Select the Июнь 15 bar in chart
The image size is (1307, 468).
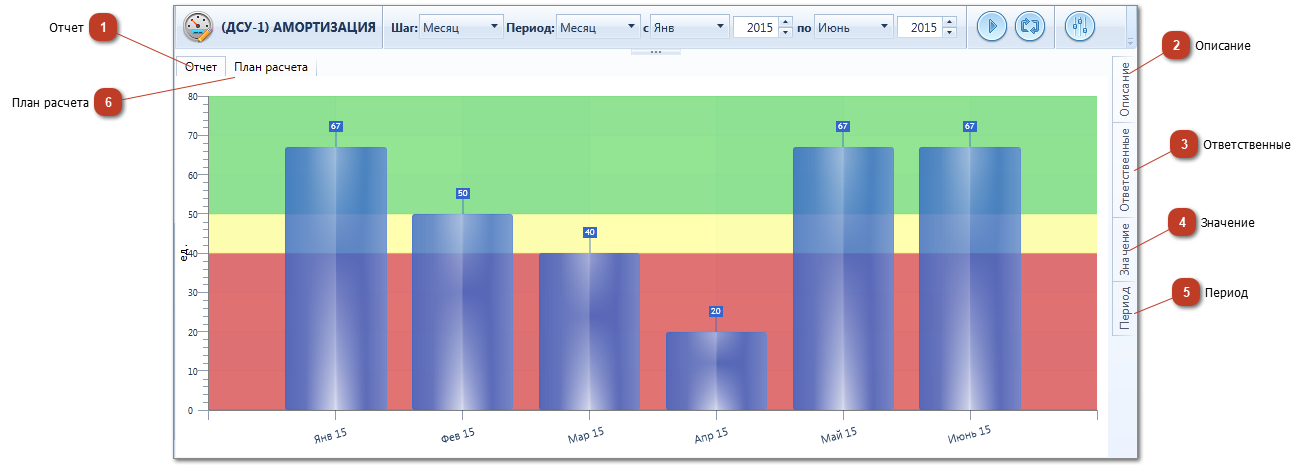(x=970, y=279)
